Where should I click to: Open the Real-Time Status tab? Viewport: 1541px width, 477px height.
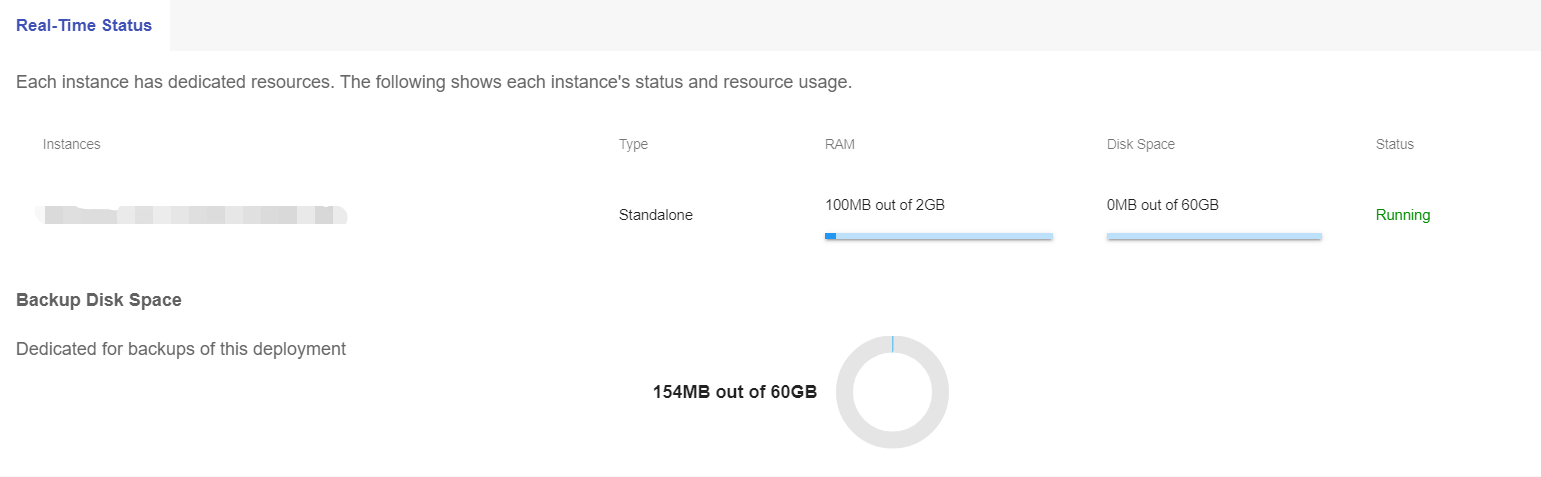[84, 26]
